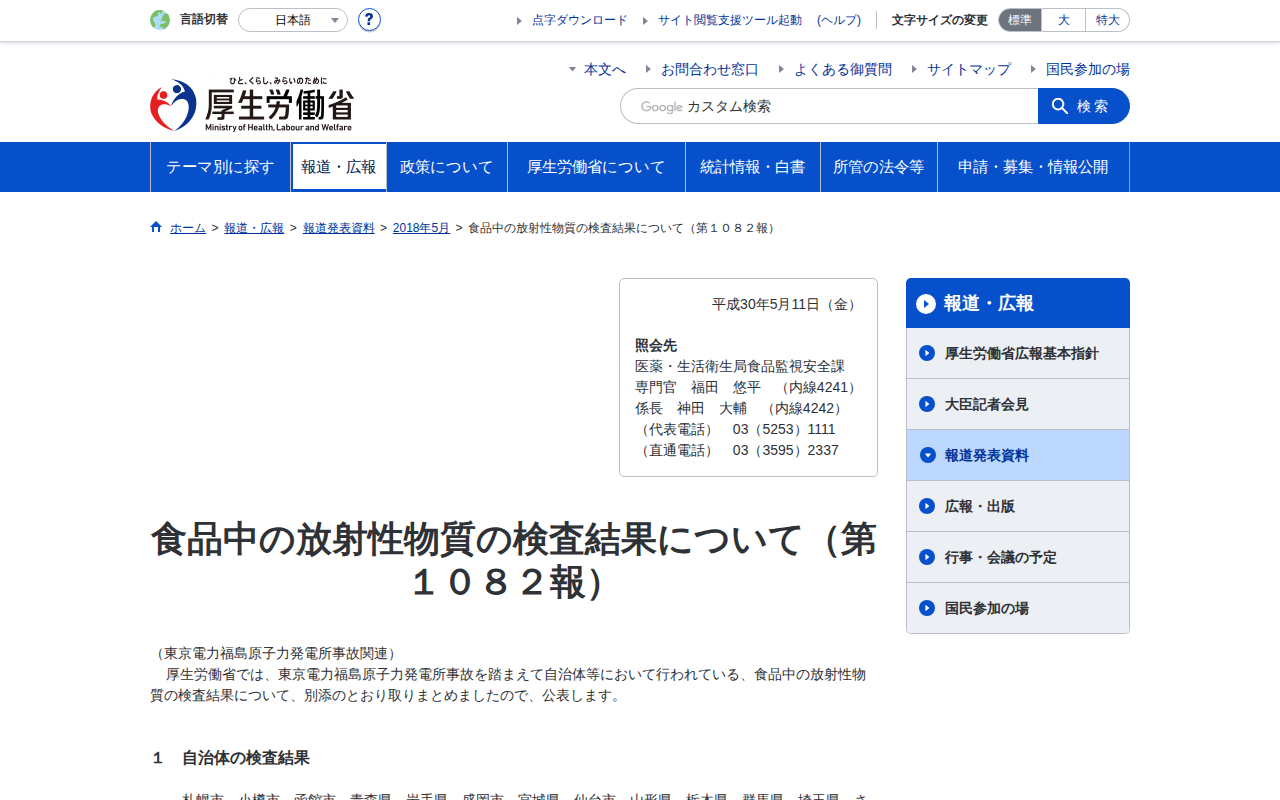Open the 日本語 language dropdown

coord(293,20)
